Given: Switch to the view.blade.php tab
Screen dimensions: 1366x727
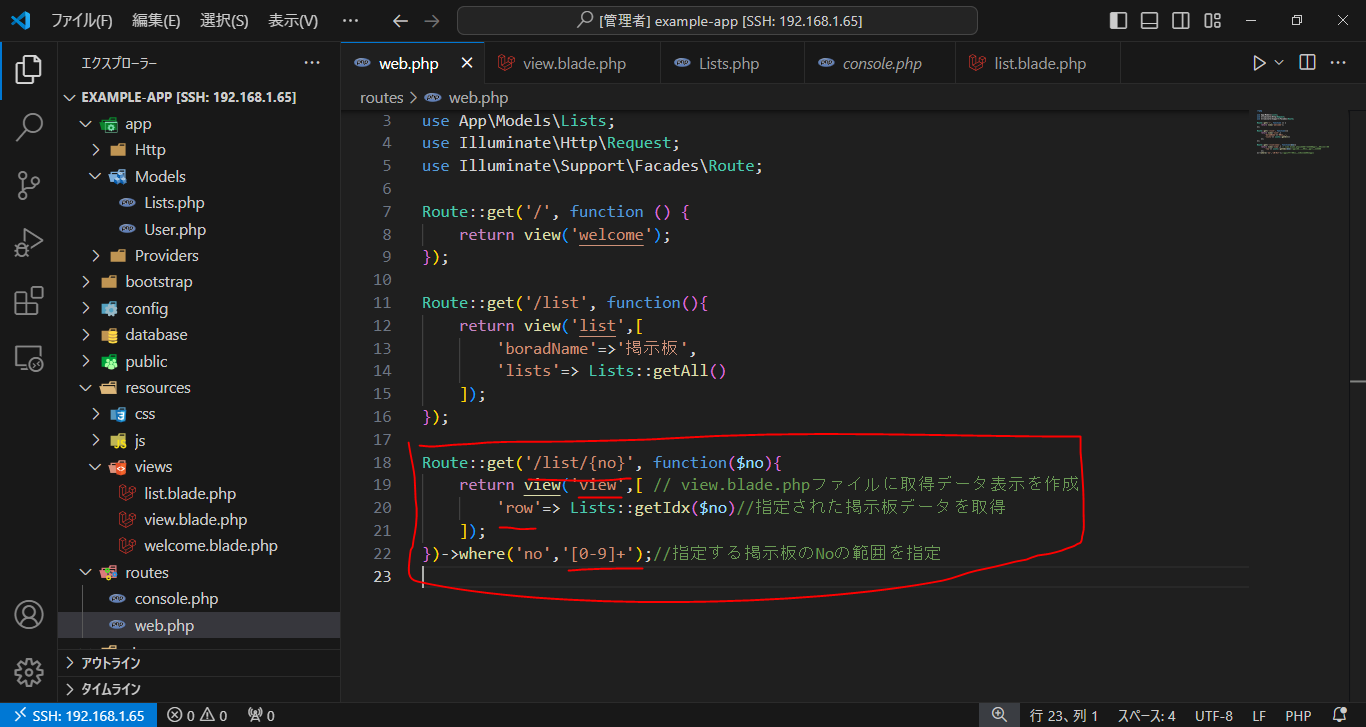Looking at the screenshot, I should 573,63.
